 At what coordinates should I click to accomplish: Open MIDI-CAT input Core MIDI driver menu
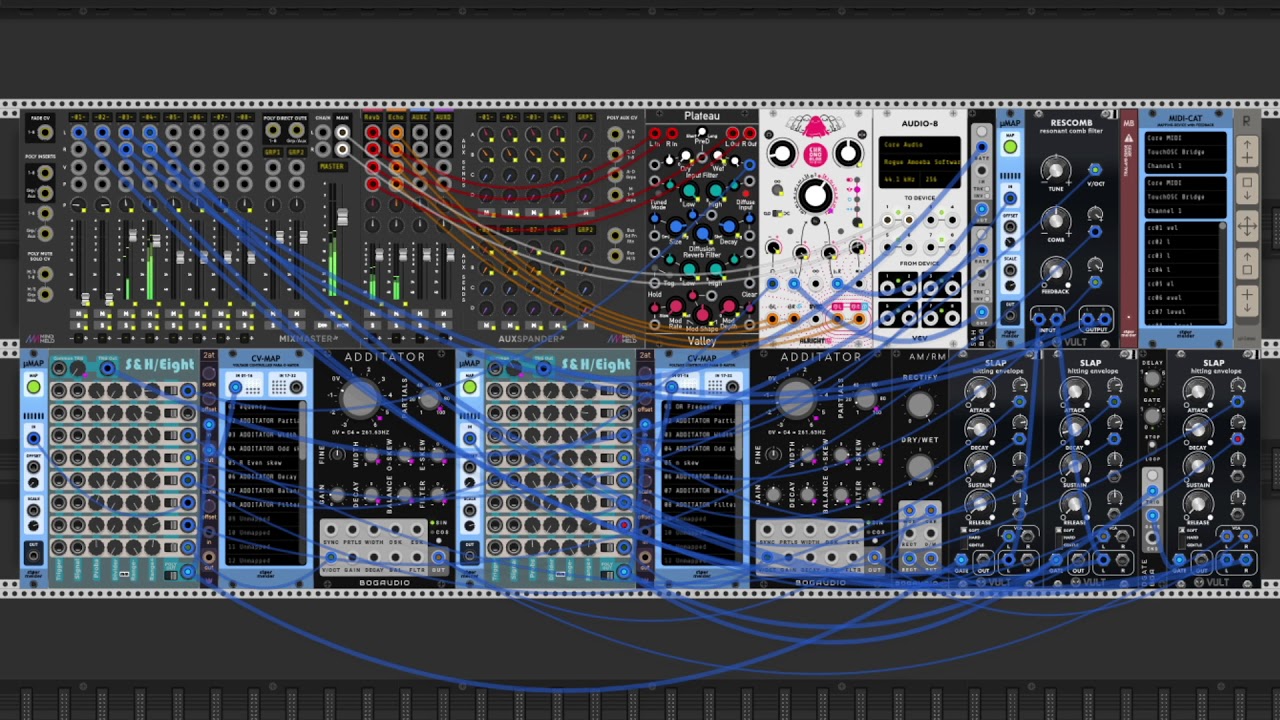coord(1185,138)
